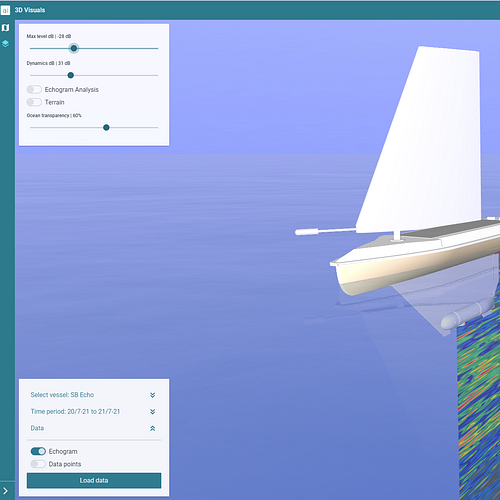This screenshot has width=500, height=500.
Task: Click the Max level dB slider handle
Action: click(x=74, y=48)
